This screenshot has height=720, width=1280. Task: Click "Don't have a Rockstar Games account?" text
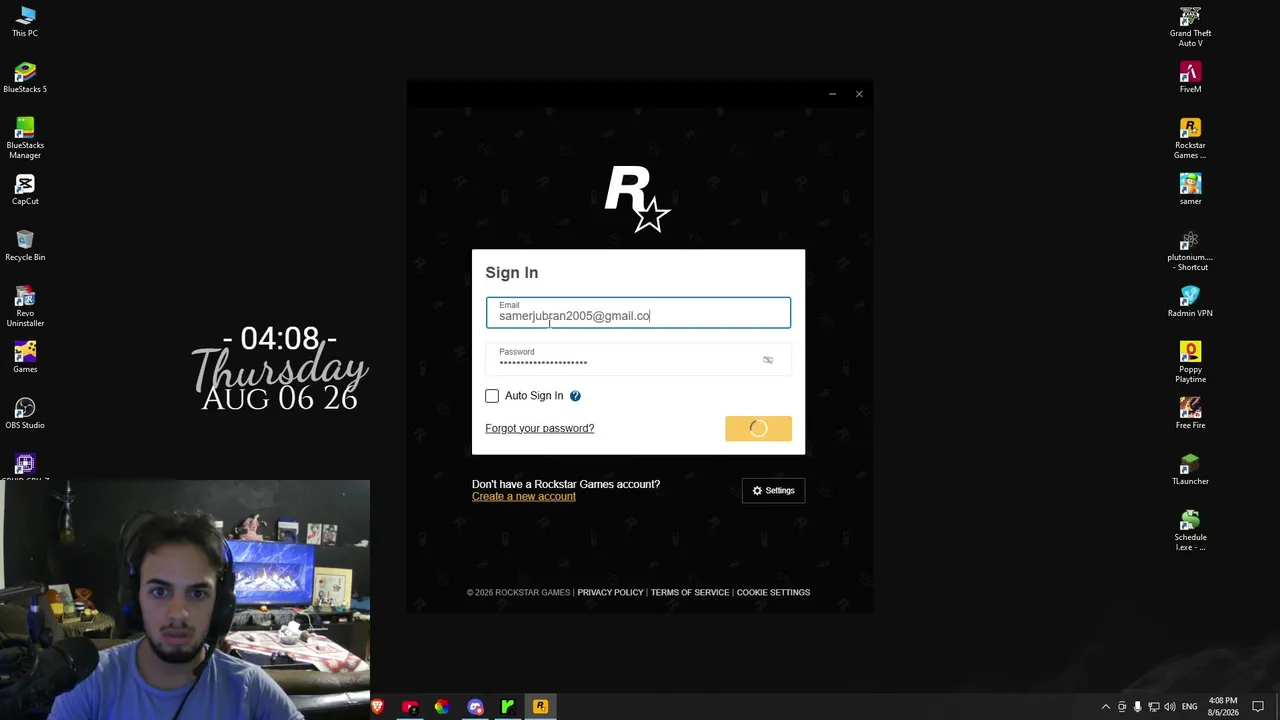point(566,484)
